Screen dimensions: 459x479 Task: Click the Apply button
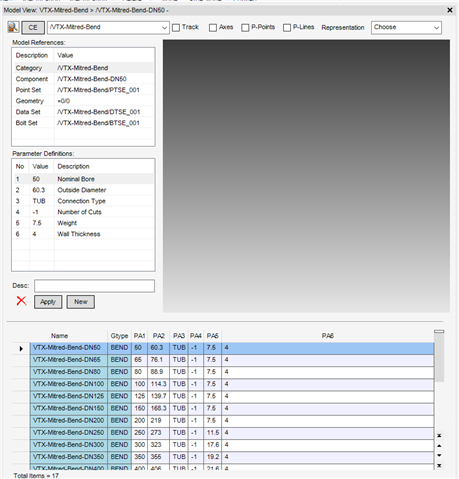(x=48, y=302)
